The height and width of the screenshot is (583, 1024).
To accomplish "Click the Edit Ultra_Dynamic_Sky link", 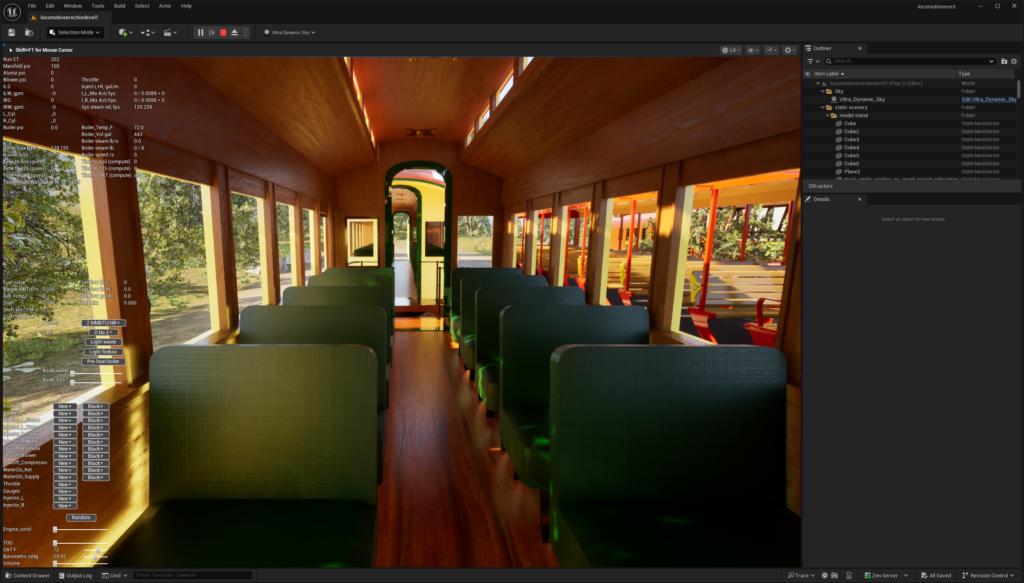I will (988, 99).
